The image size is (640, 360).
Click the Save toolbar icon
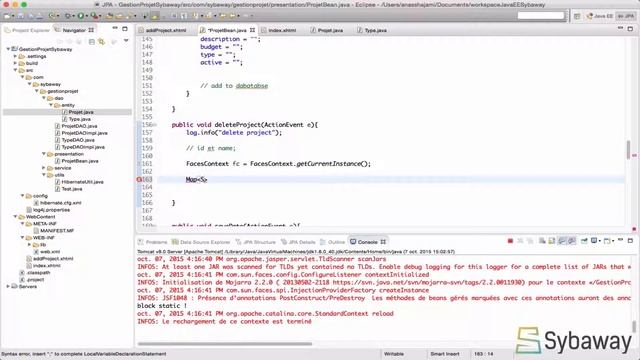(x=20, y=16)
